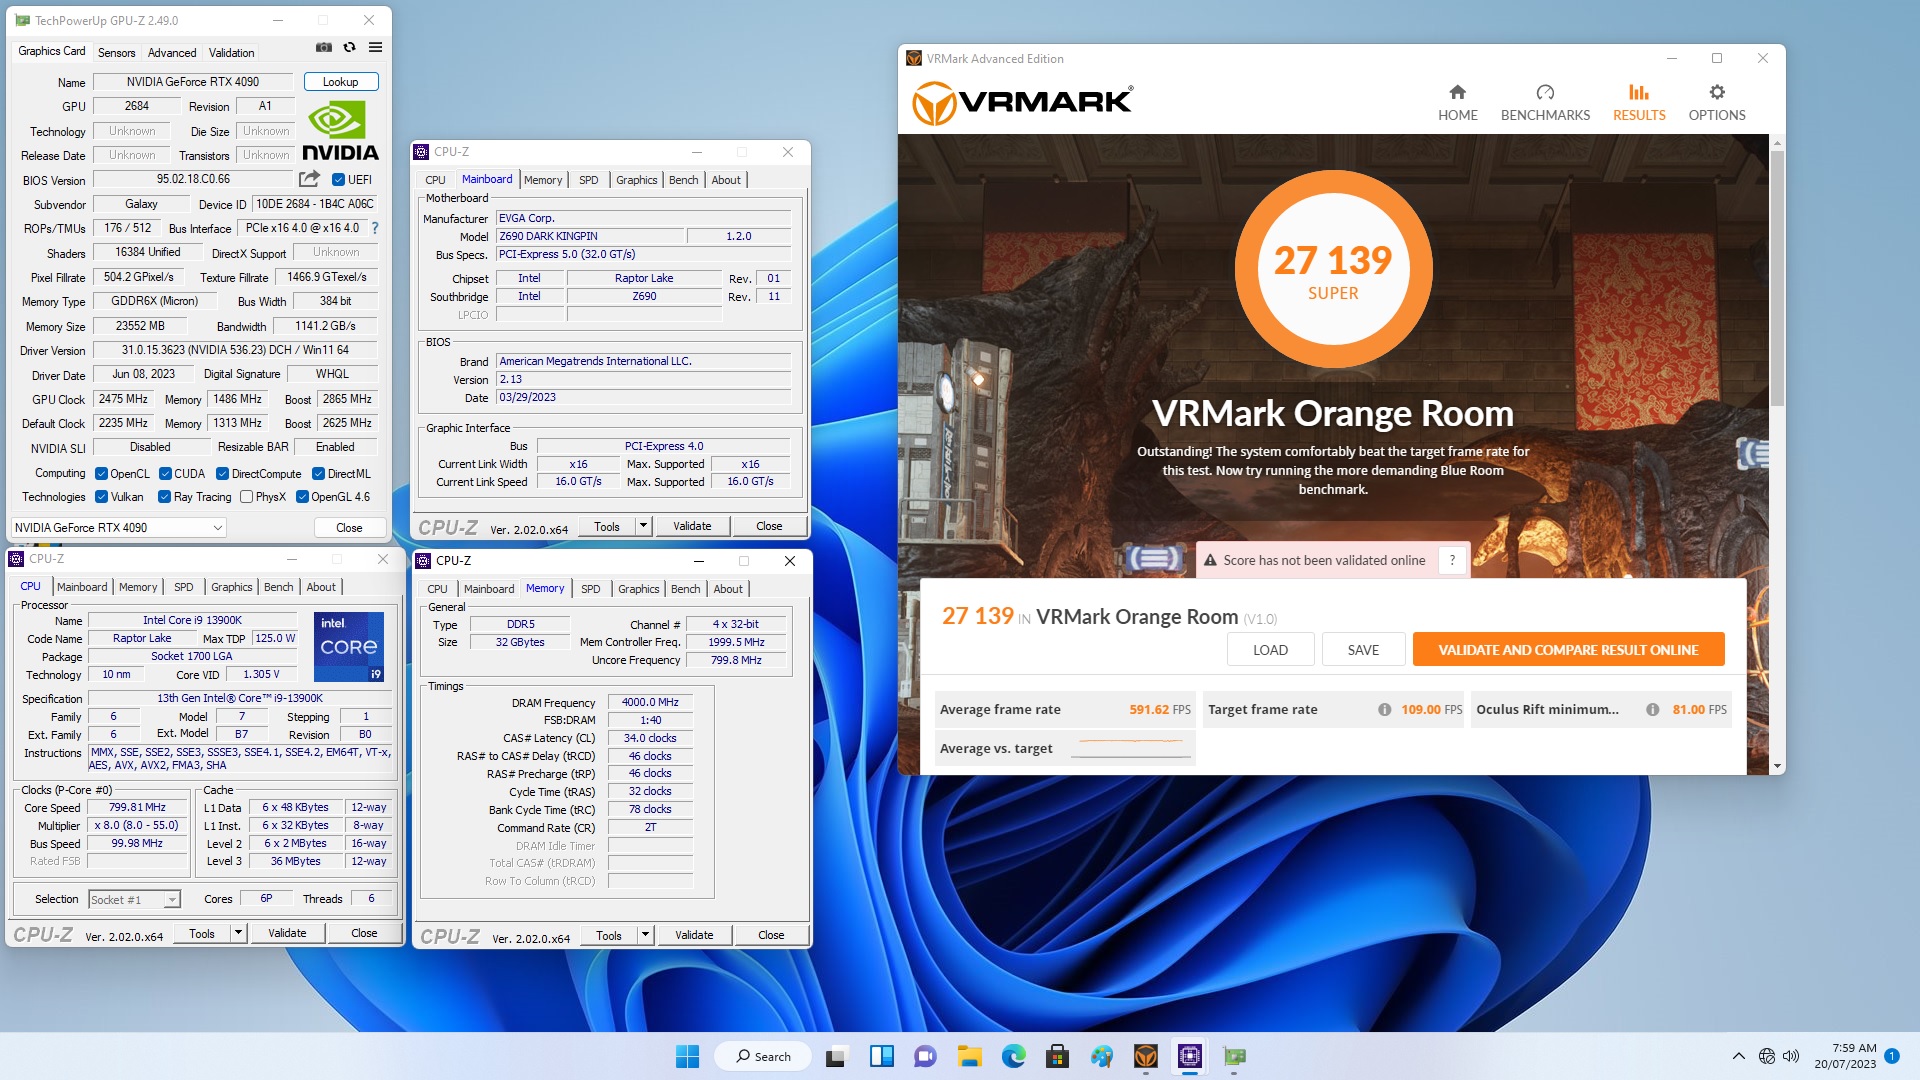This screenshot has width=1920, height=1080.
Task: Open Microsoft Store from the taskbar
Action: pos(1057,1056)
